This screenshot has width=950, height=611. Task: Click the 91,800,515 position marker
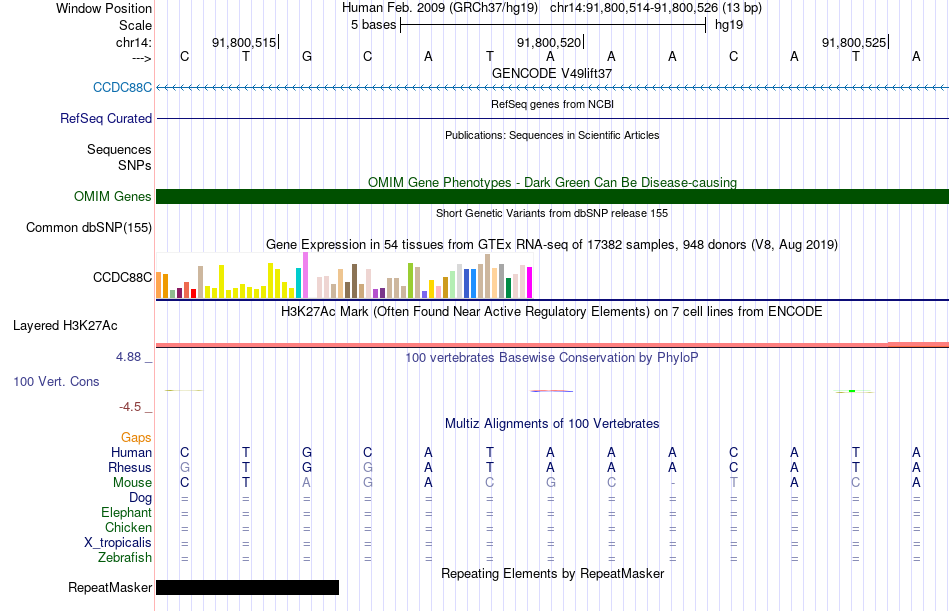pyautogui.click(x=244, y=42)
